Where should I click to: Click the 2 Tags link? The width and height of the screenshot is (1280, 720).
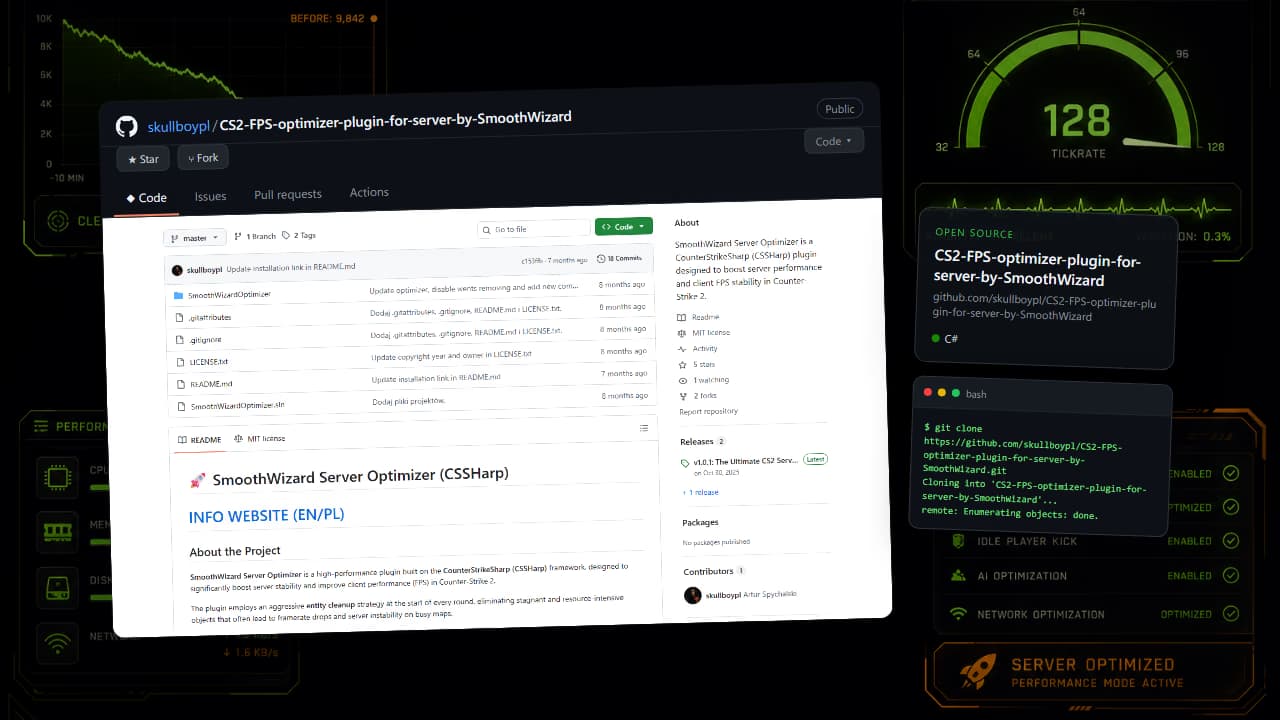coord(299,235)
